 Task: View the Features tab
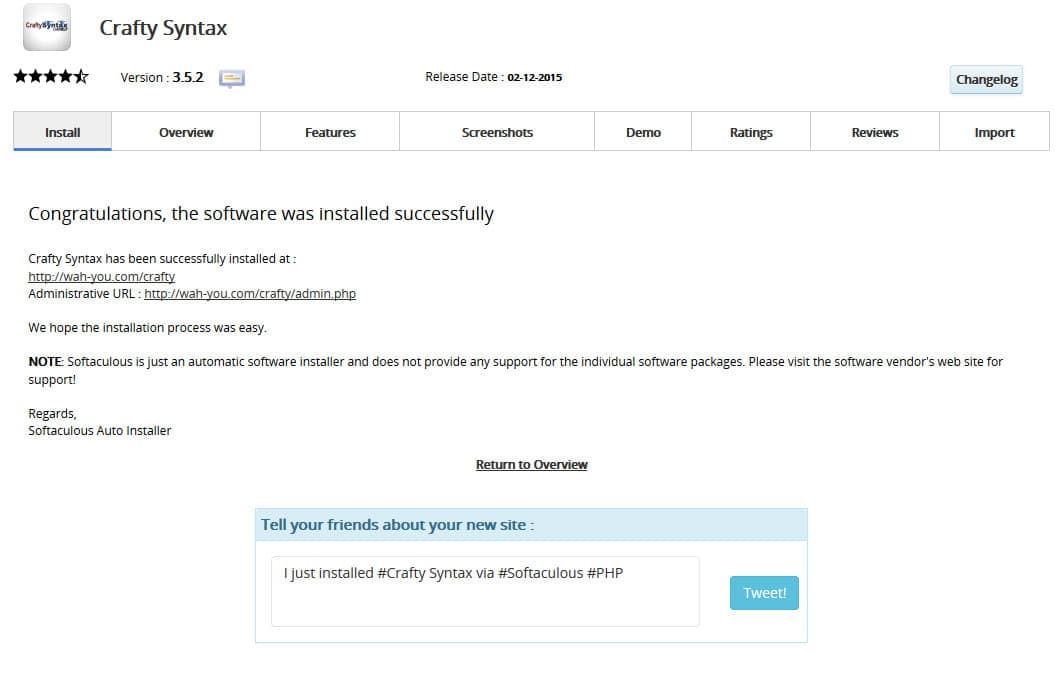click(x=330, y=132)
